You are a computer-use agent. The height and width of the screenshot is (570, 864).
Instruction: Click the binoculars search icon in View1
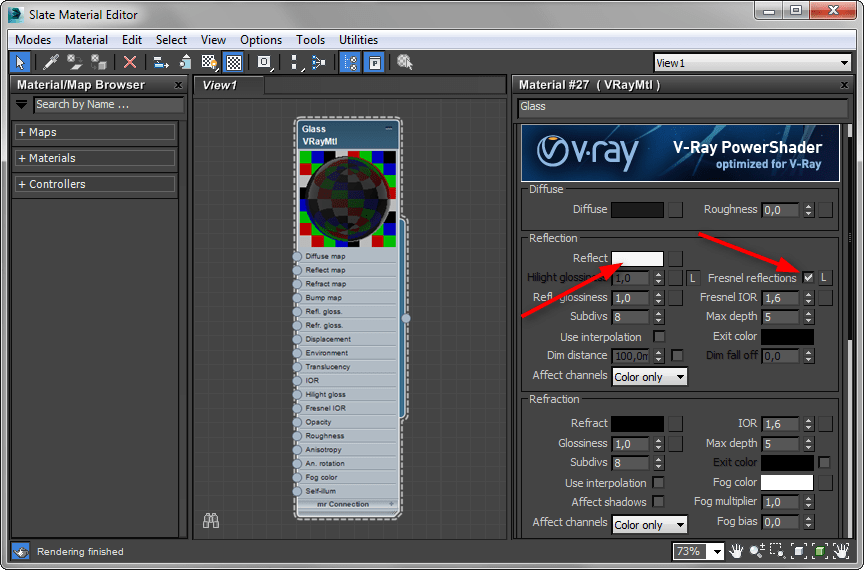[211, 520]
